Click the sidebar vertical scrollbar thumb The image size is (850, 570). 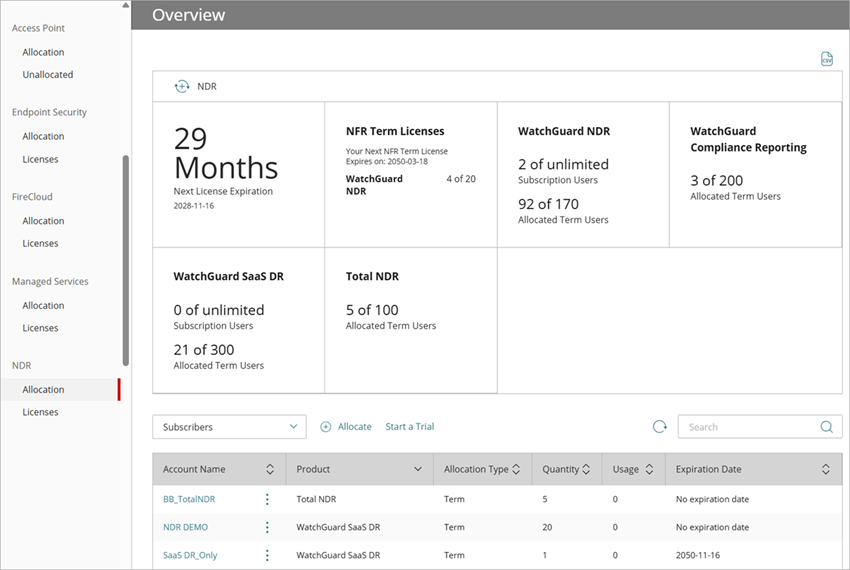[x=126, y=260]
